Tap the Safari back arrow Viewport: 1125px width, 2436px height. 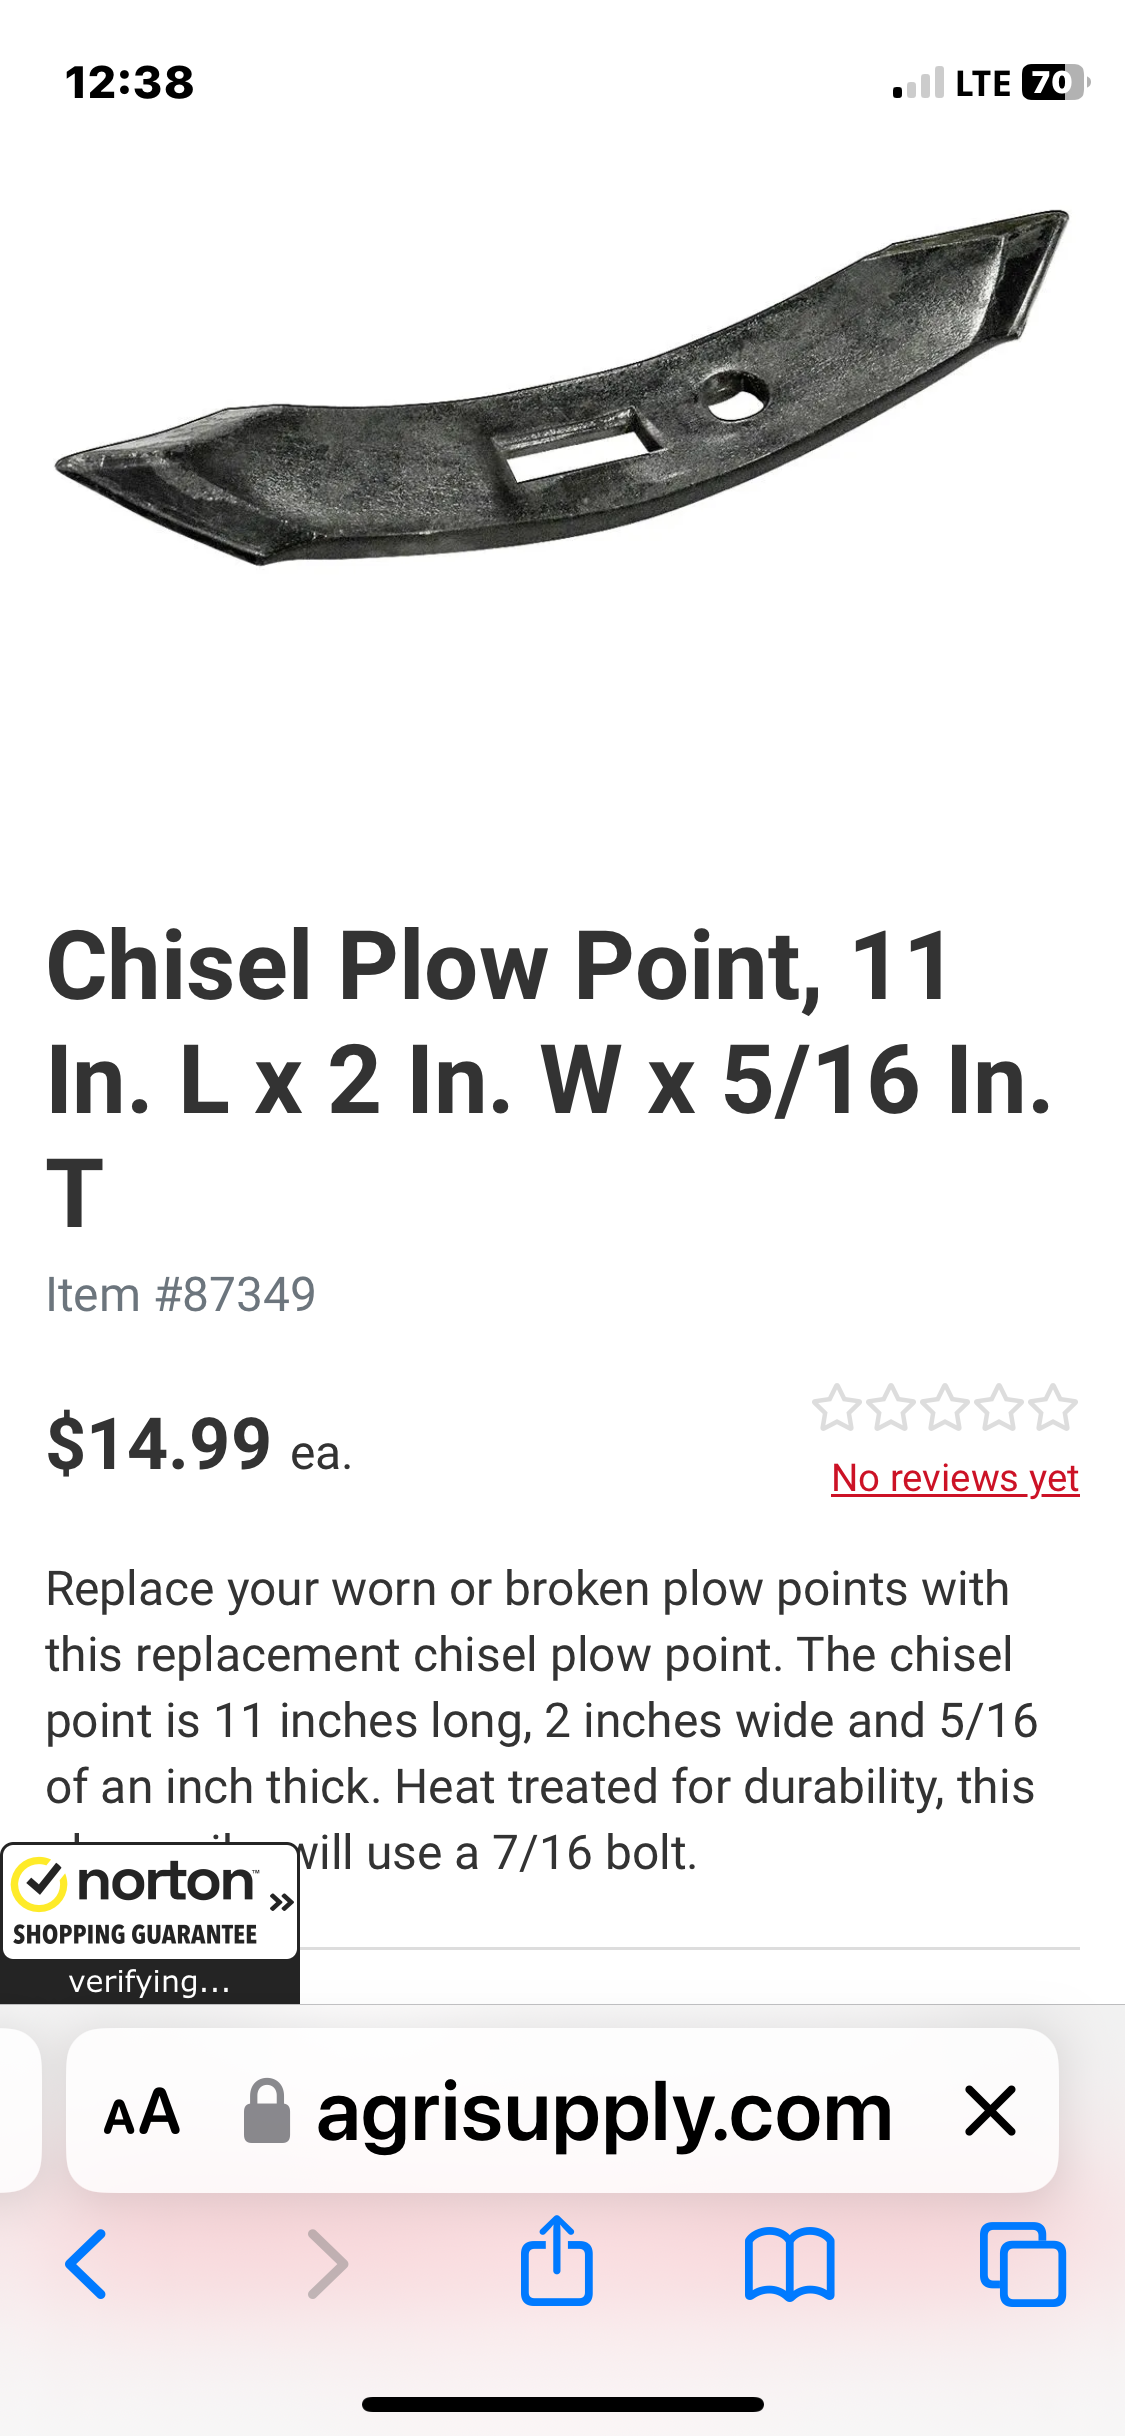point(87,2264)
